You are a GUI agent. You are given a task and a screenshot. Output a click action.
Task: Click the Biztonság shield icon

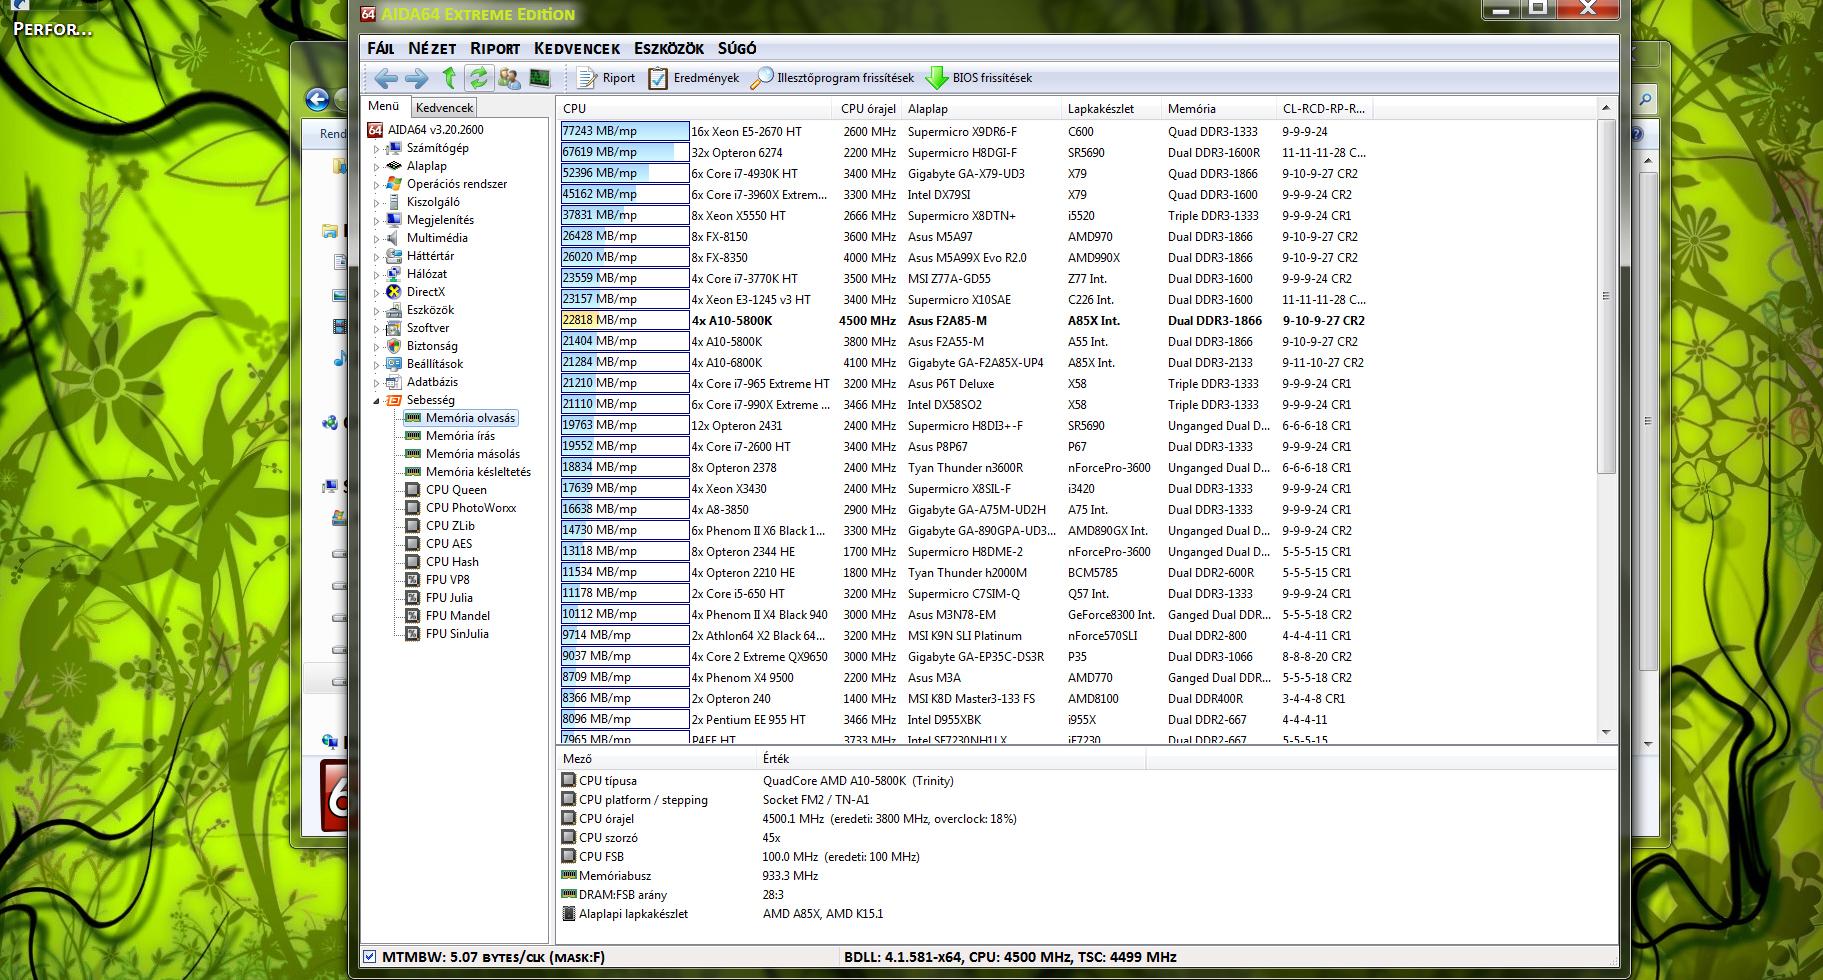tap(394, 346)
